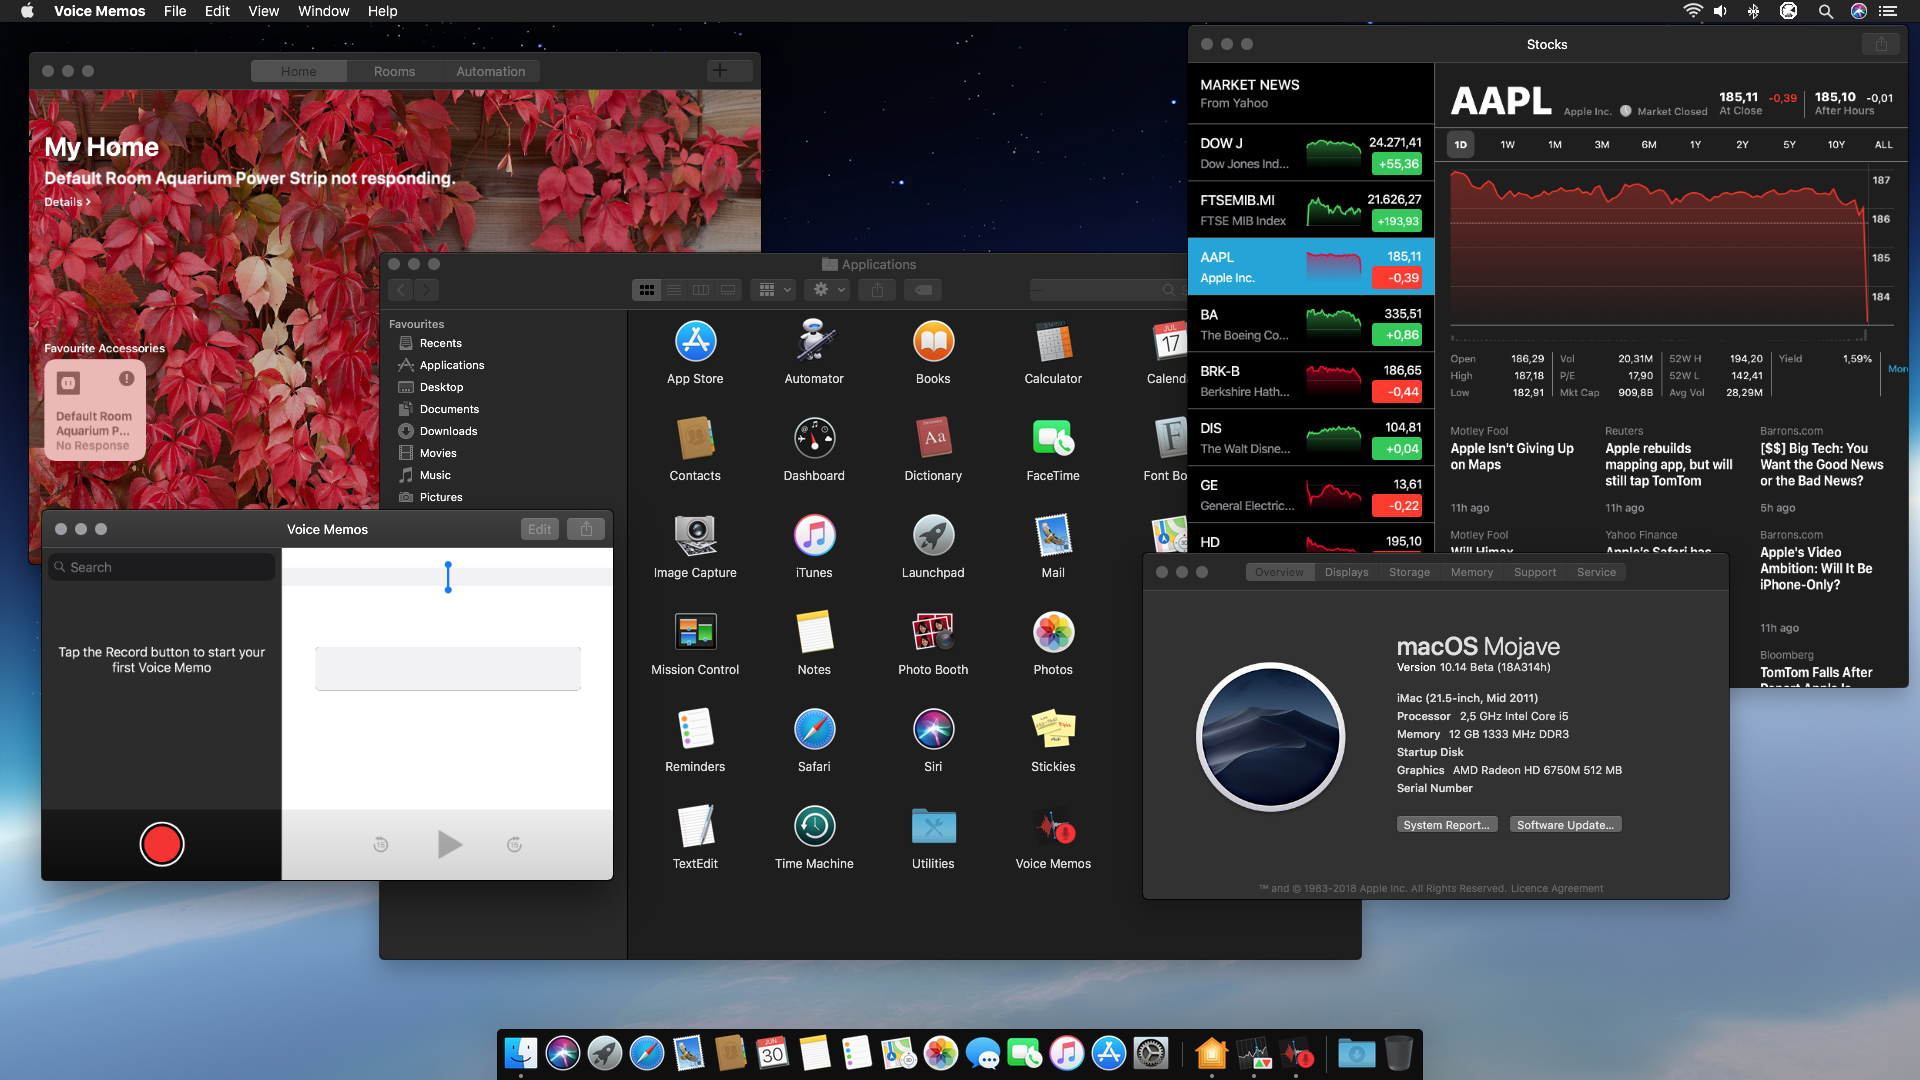Image resolution: width=1920 pixels, height=1080 pixels.
Task: Select the 5Y chart range
Action: pos(1789,145)
